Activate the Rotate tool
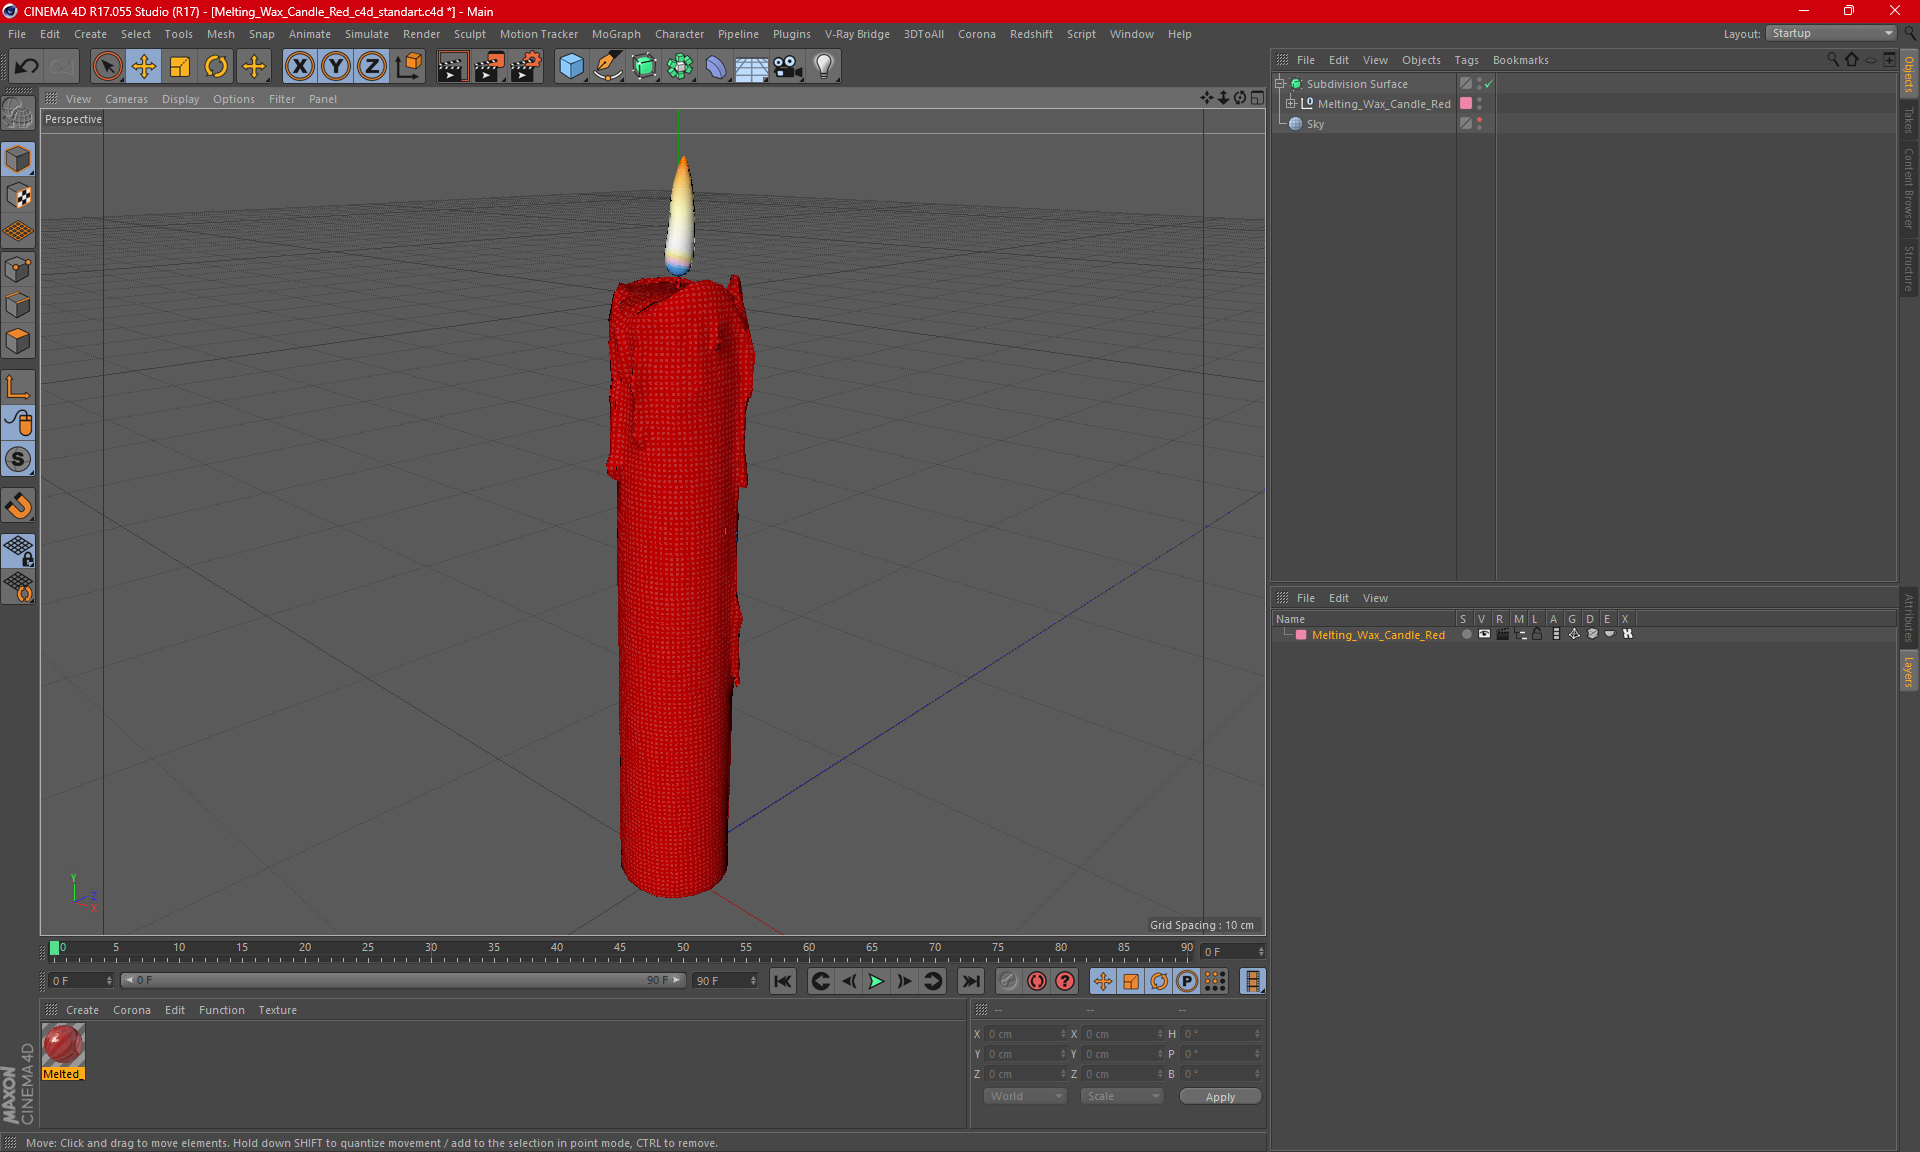 tap(216, 66)
